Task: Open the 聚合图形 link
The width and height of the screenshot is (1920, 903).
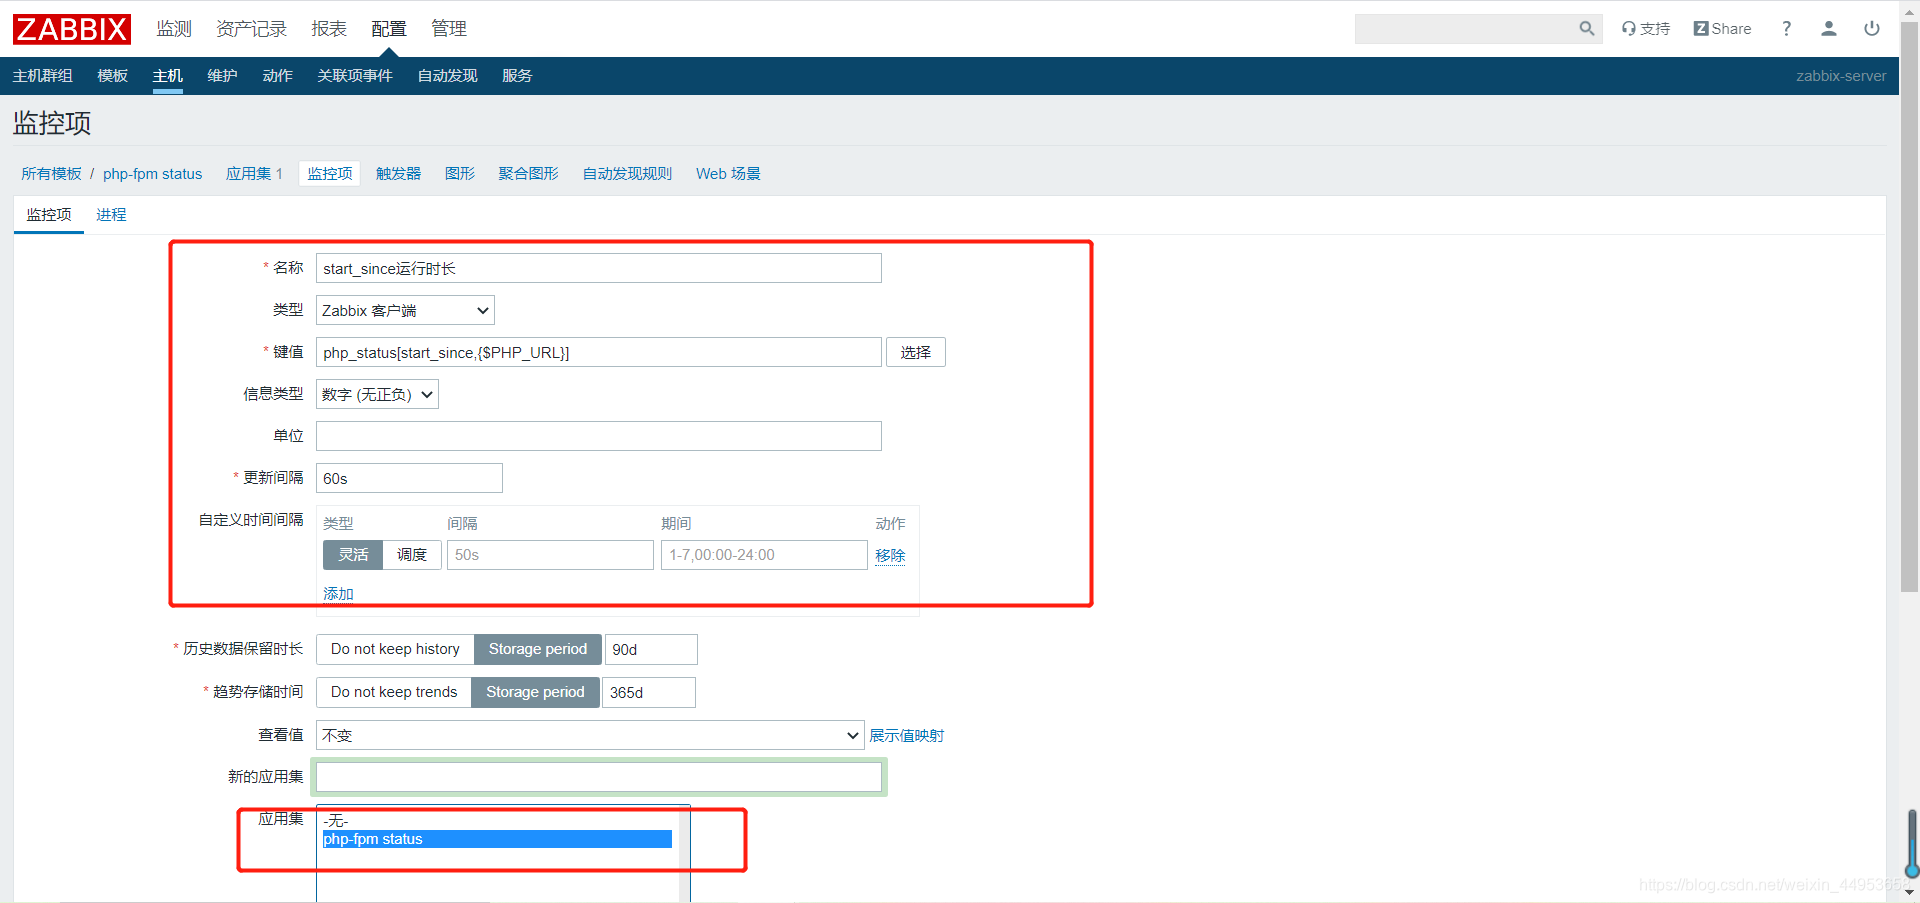Action: [x=529, y=174]
